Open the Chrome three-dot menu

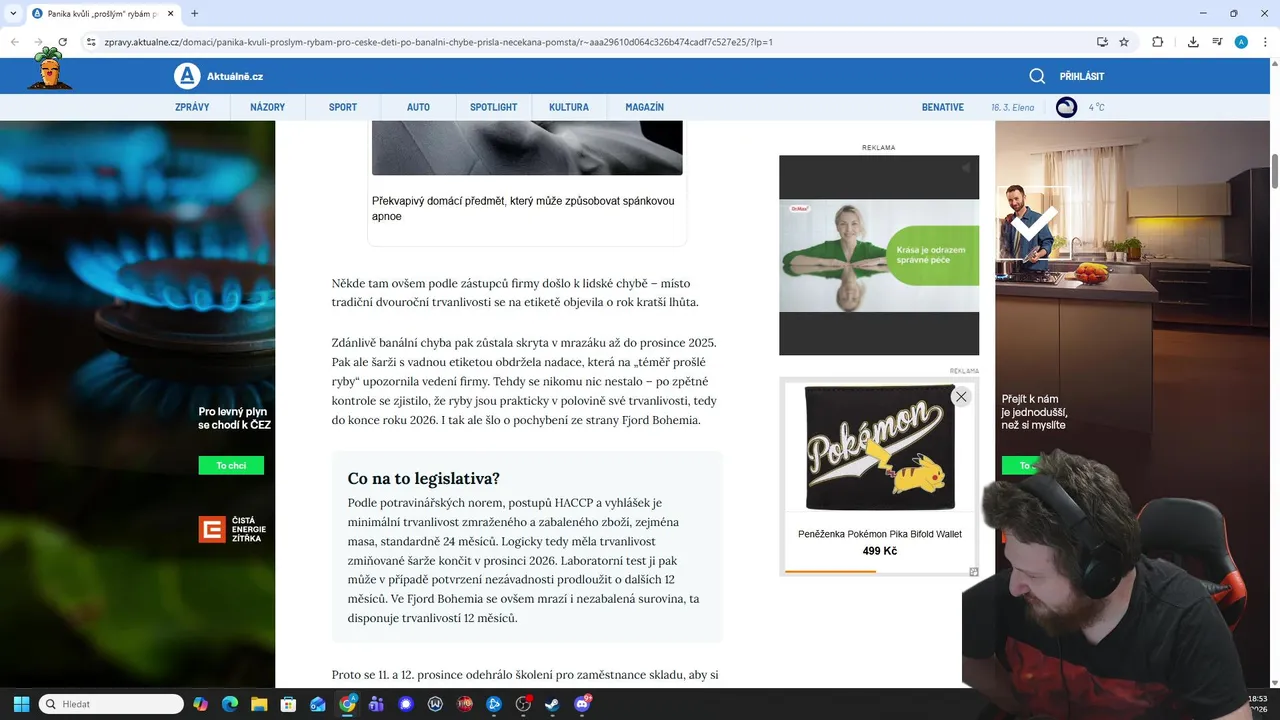(x=1264, y=42)
